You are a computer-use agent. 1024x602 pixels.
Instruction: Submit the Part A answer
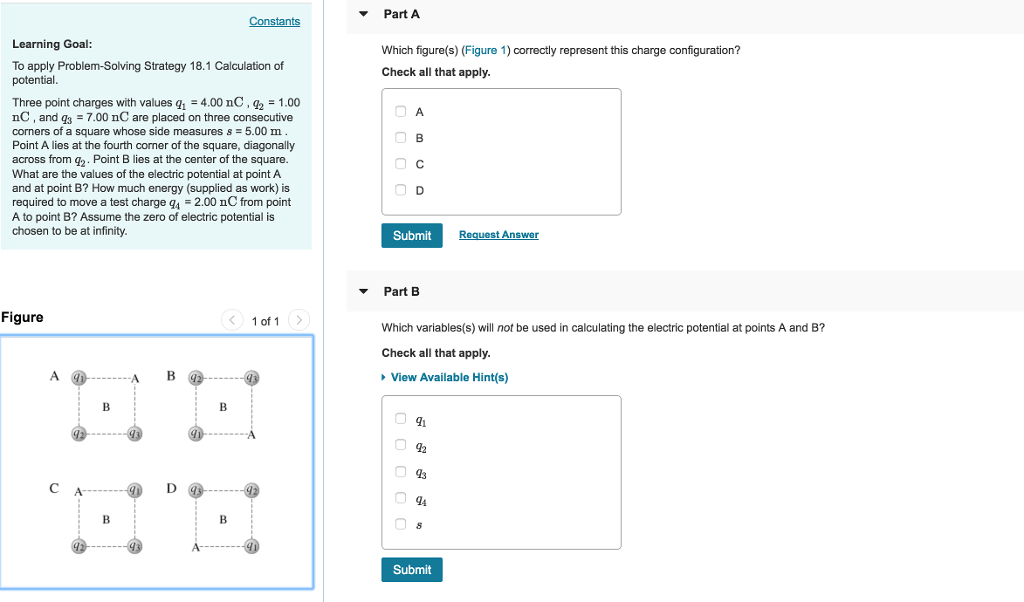click(x=411, y=235)
